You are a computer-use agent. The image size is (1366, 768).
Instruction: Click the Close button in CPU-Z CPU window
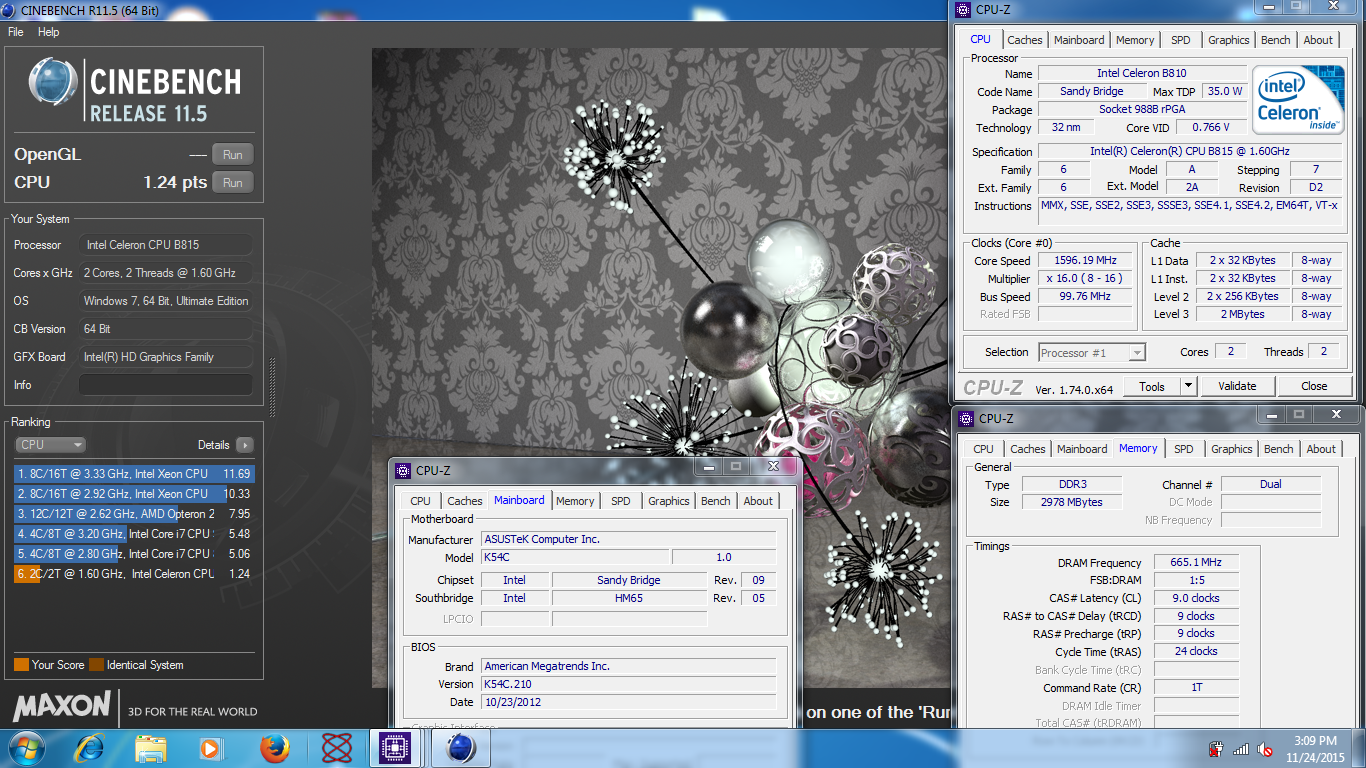click(1314, 386)
